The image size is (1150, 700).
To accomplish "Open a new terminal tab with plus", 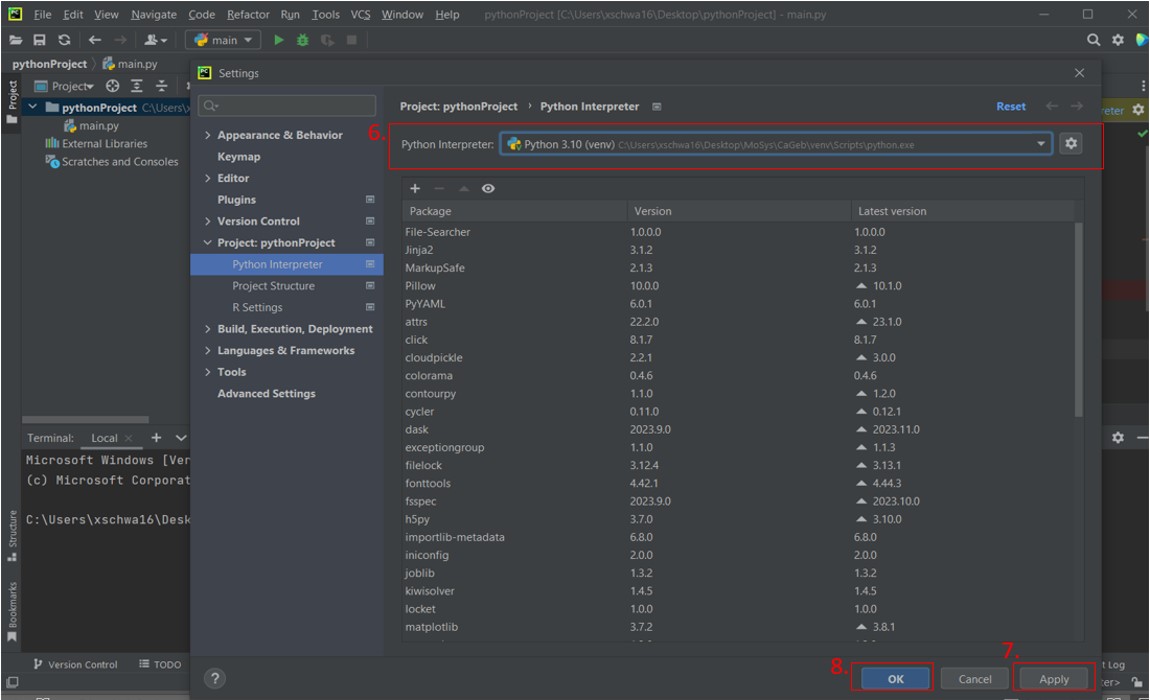I will 156,437.
